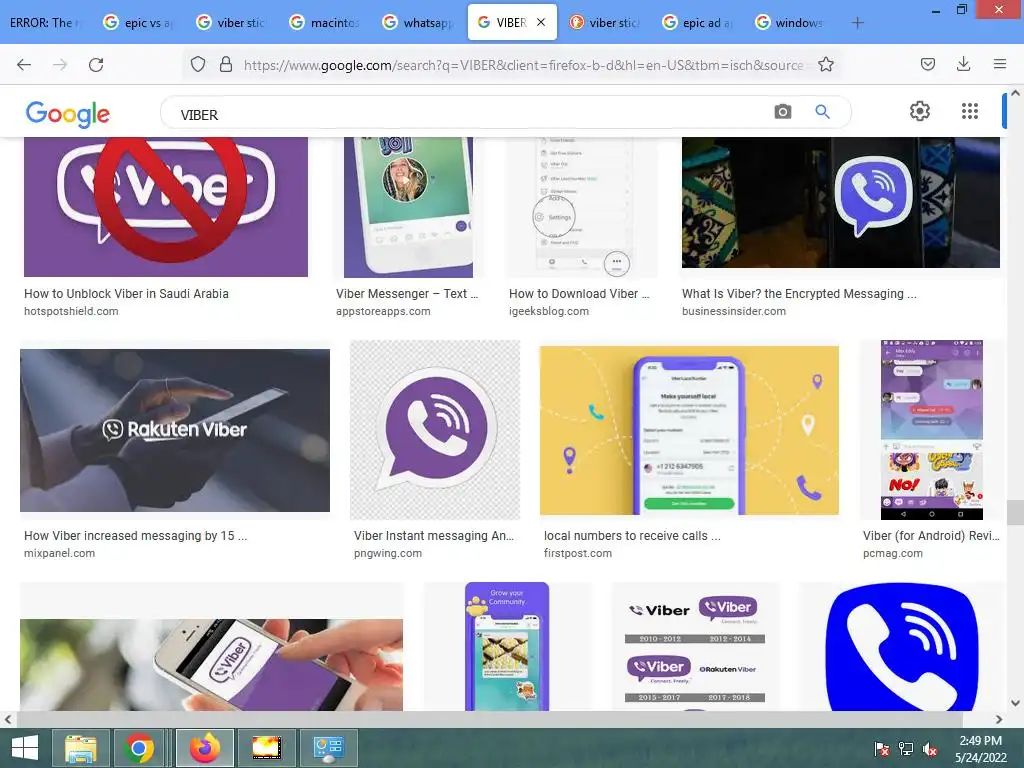Open Viber Messenger phone thumbnail
1024x768 pixels.
(408, 207)
